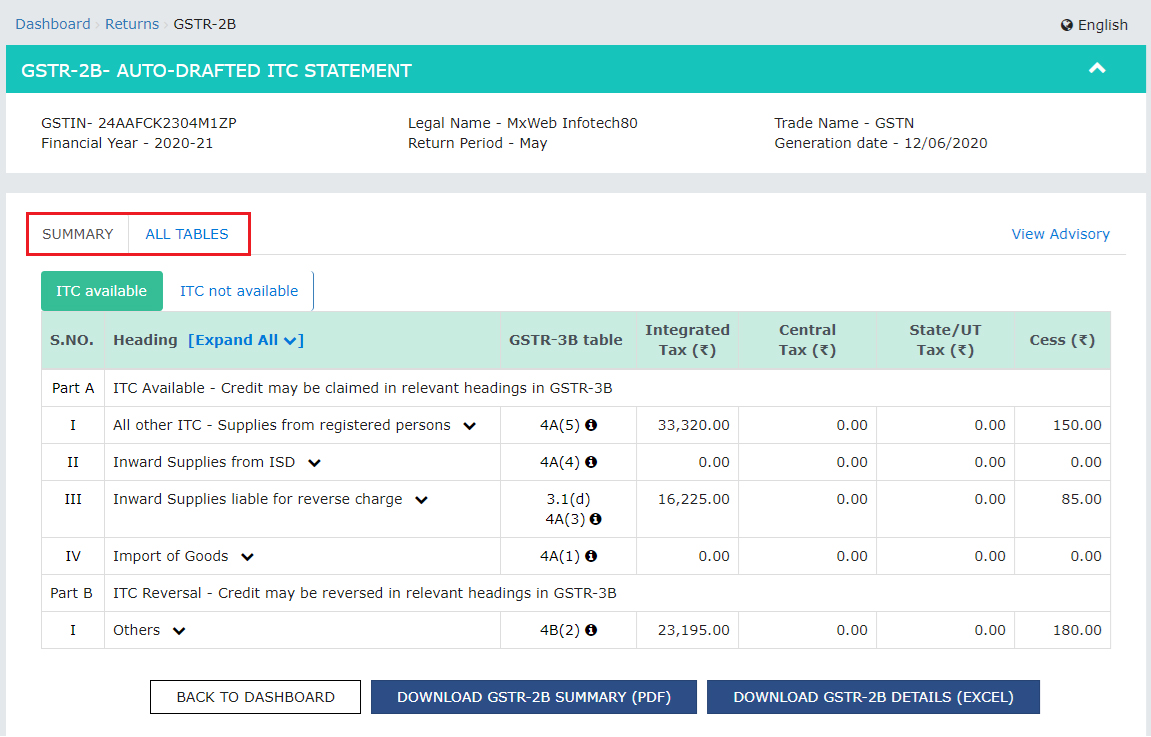The image size is (1151, 737).
Task: Click info icon next to 4A(1)
Action: click(591, 556)
